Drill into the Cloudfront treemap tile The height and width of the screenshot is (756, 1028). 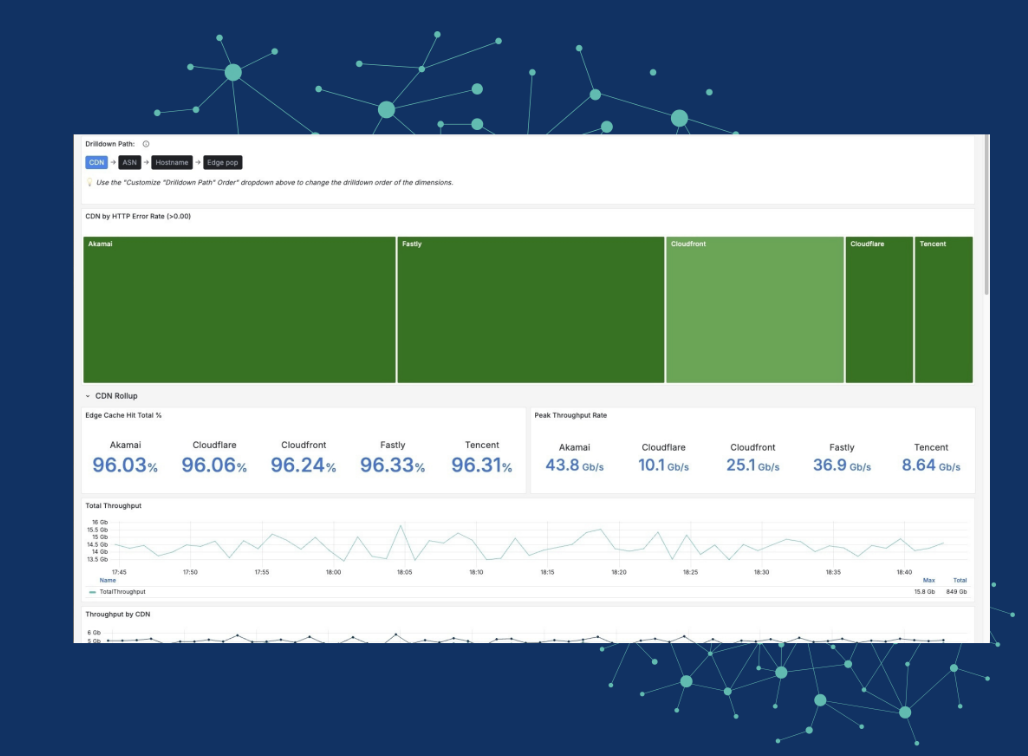click(755, 310)
